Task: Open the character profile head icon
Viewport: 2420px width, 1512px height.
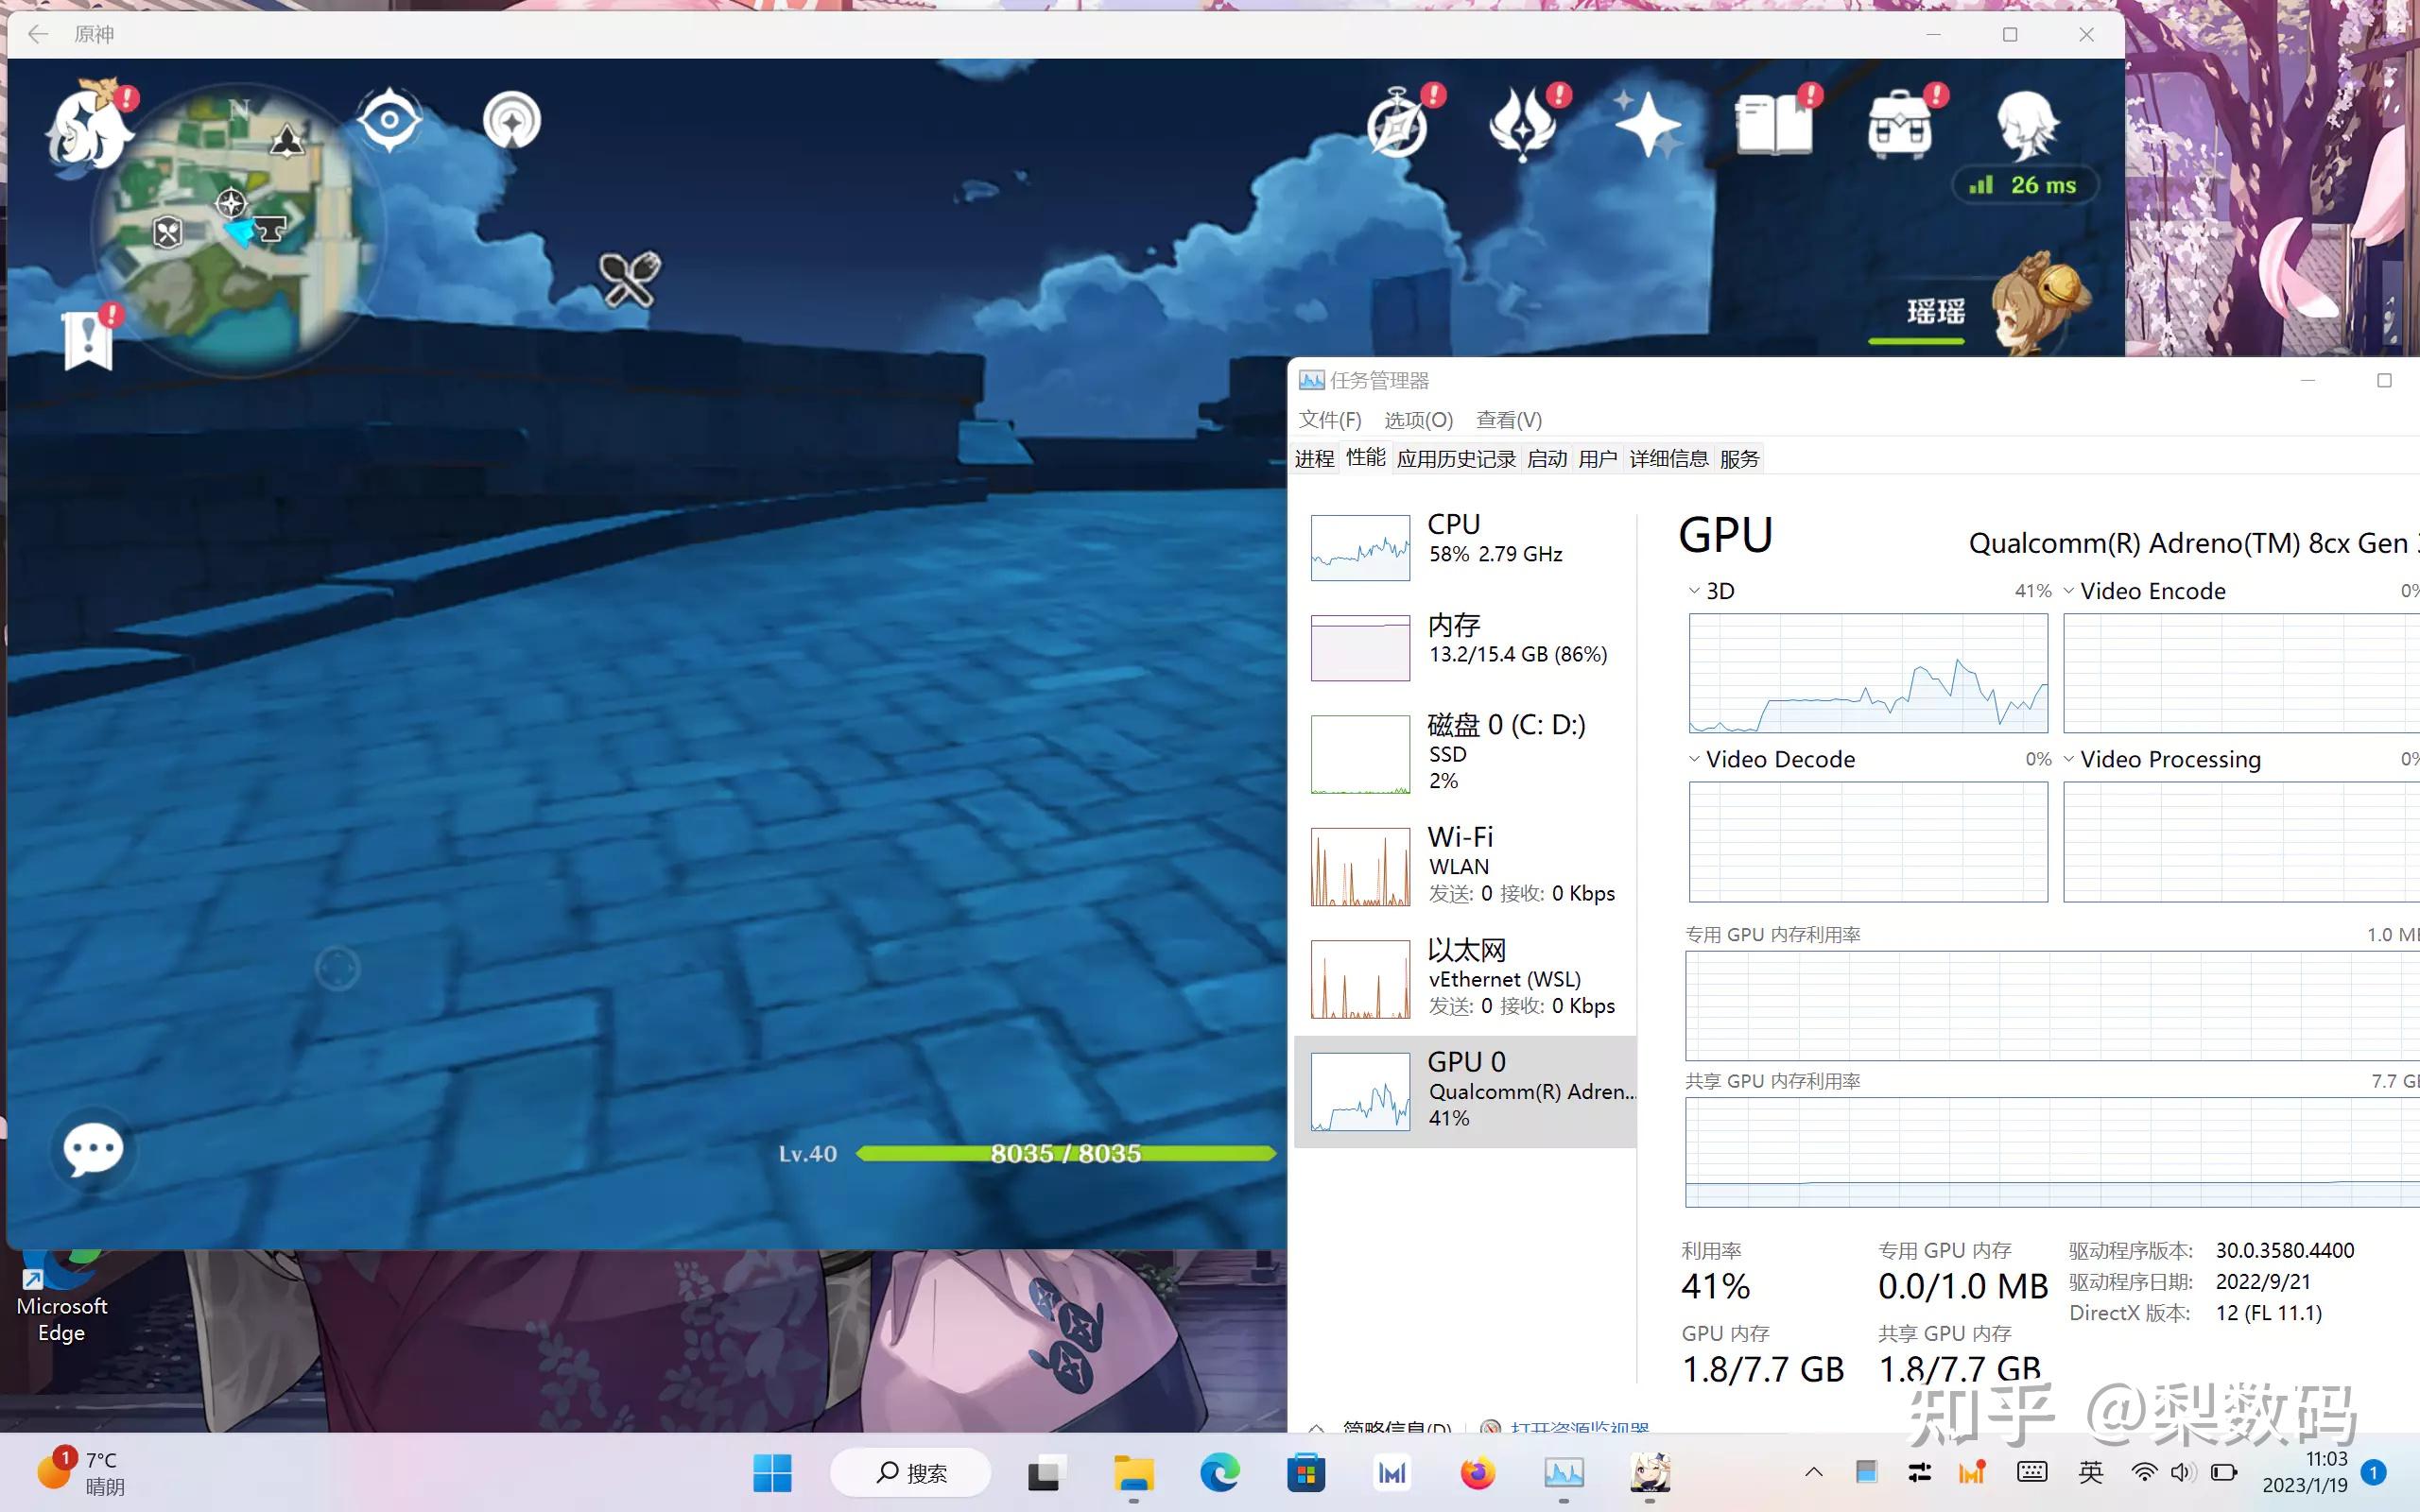Action: (2027, 125)
